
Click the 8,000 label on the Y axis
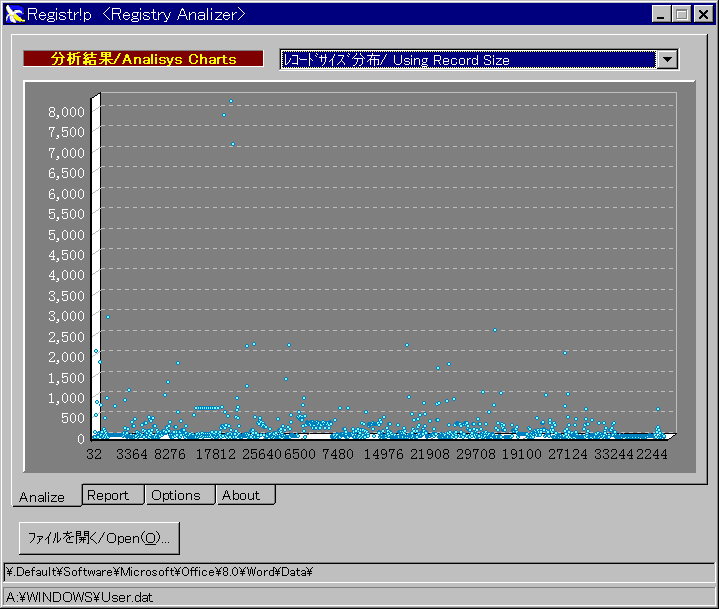68,111
